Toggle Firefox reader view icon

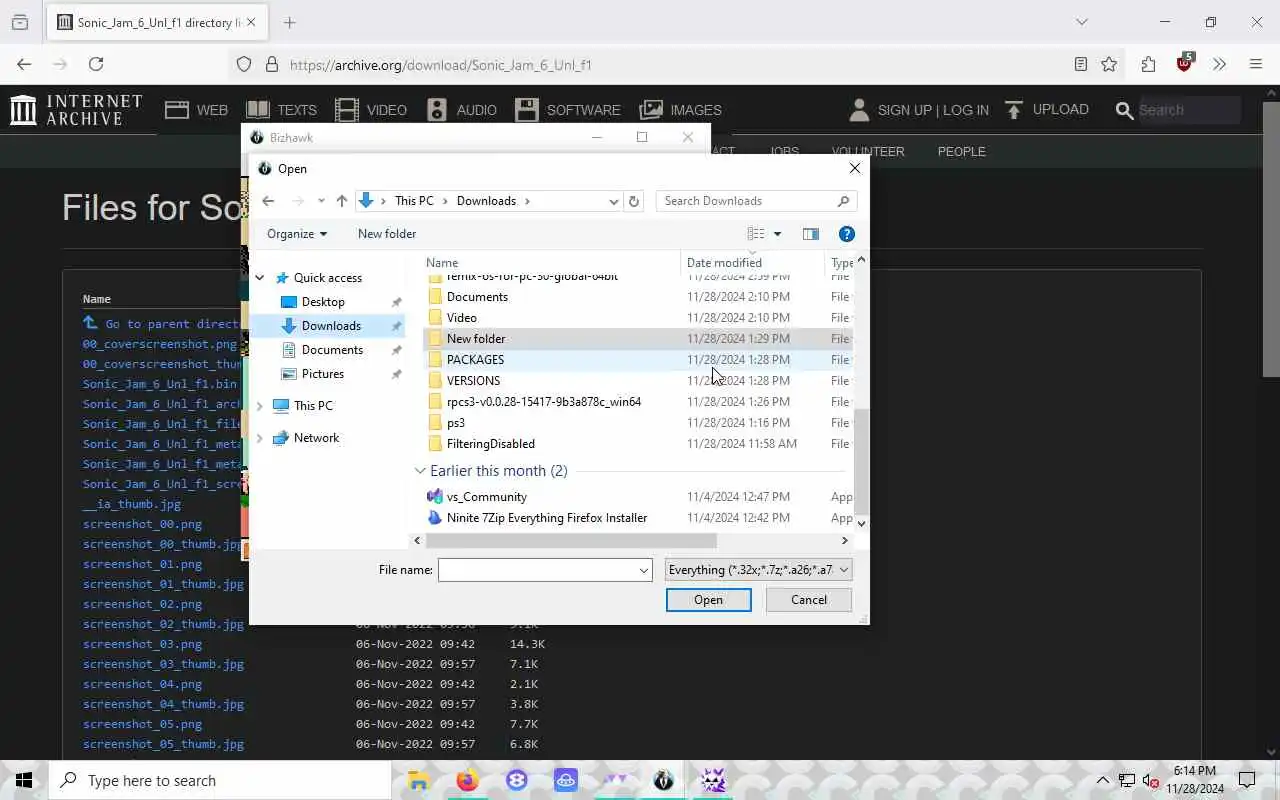(x=1080, y=64)
